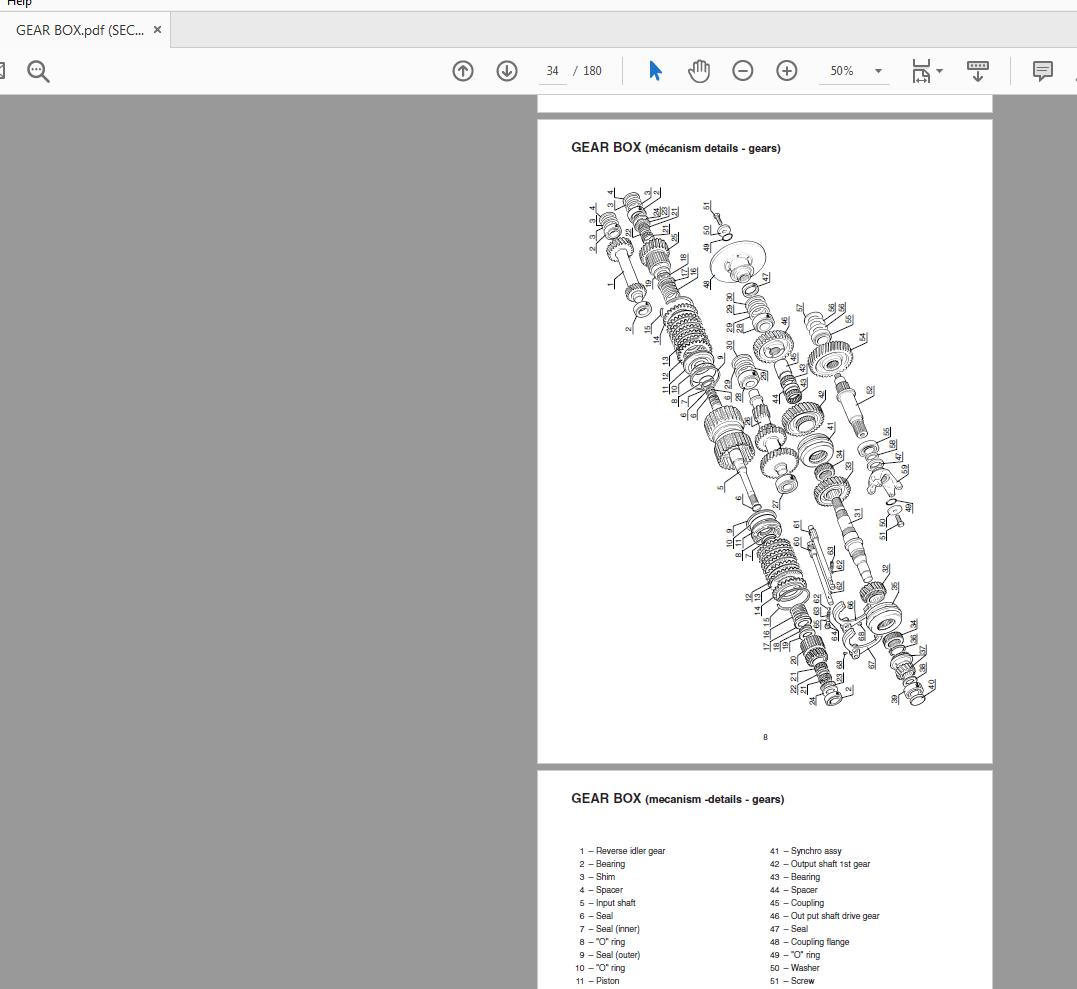The height and width of the screenshot is (989, 1077).
Task: Click the 50% zoom level field
Action: [842, 71]
